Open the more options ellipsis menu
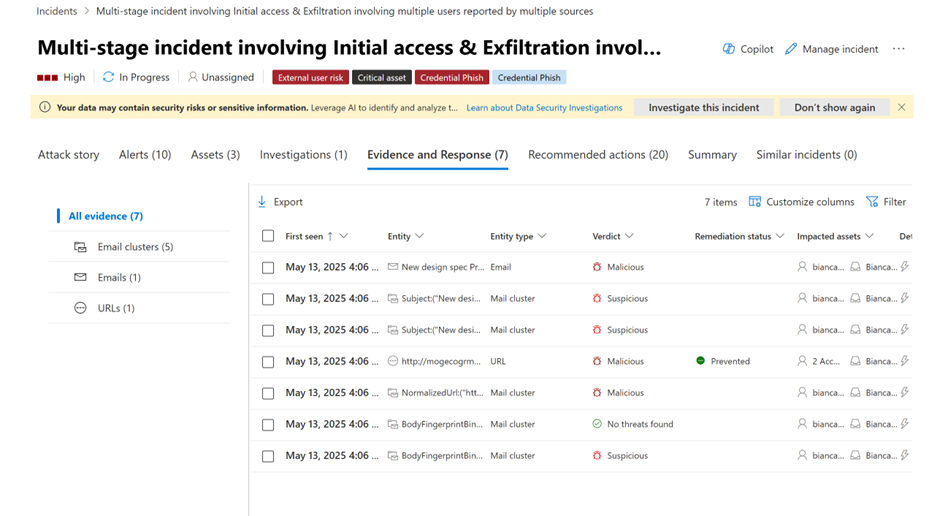The image size is (940, 516). pos(899,49)
